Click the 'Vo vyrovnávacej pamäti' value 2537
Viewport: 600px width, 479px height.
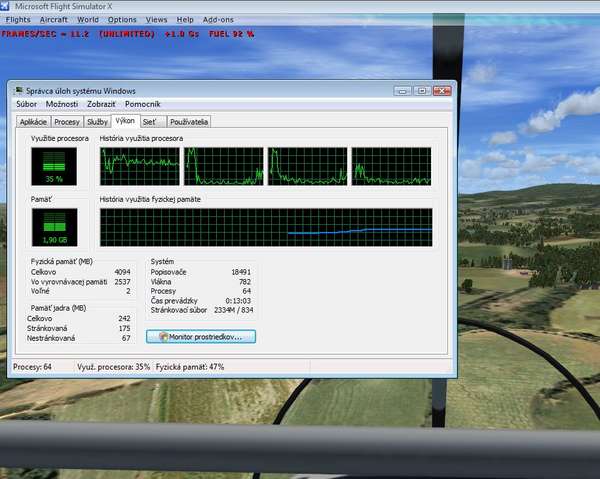pyautogui.click(x=122, y=282)
